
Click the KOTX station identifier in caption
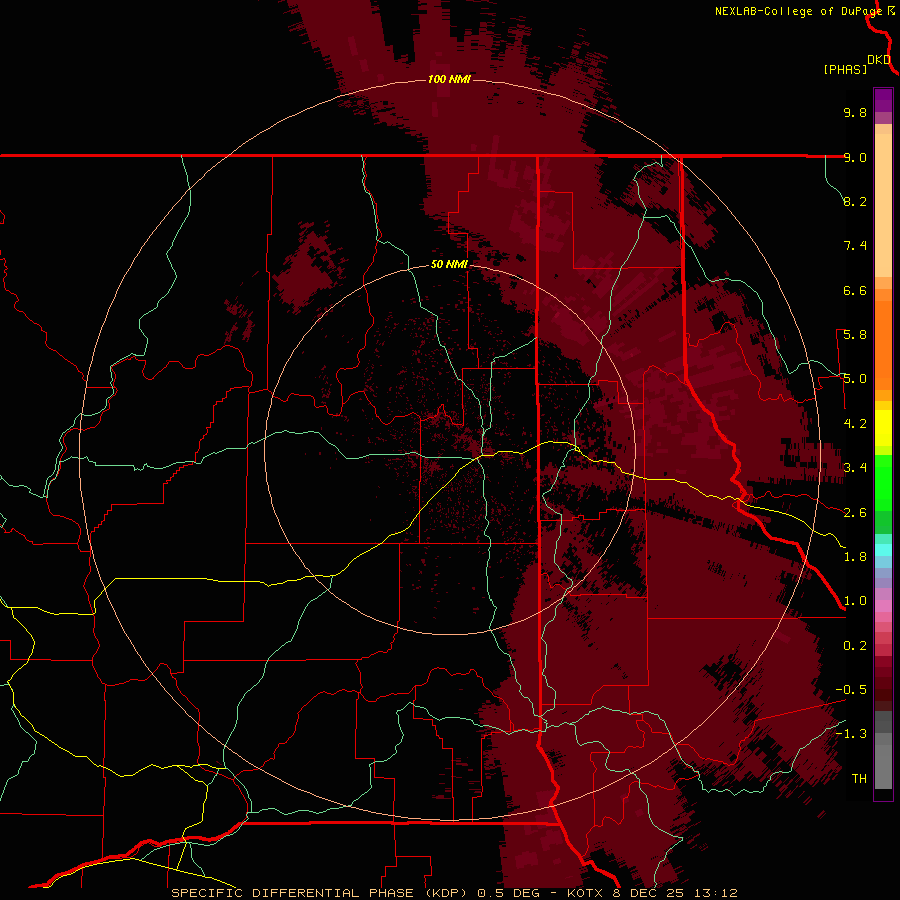click(x=585, y=893)
